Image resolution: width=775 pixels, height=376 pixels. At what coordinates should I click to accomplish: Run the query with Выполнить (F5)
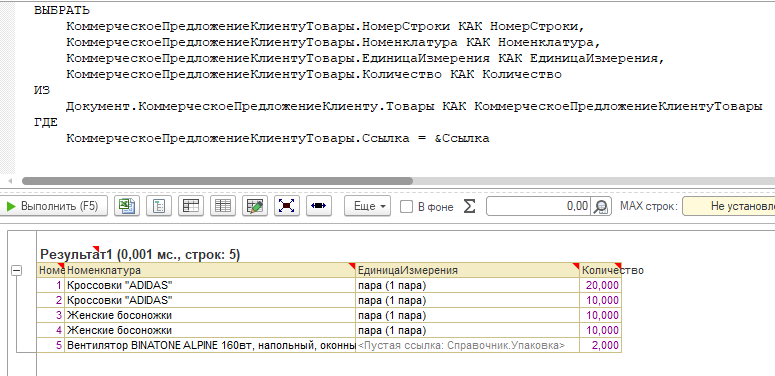53,206
